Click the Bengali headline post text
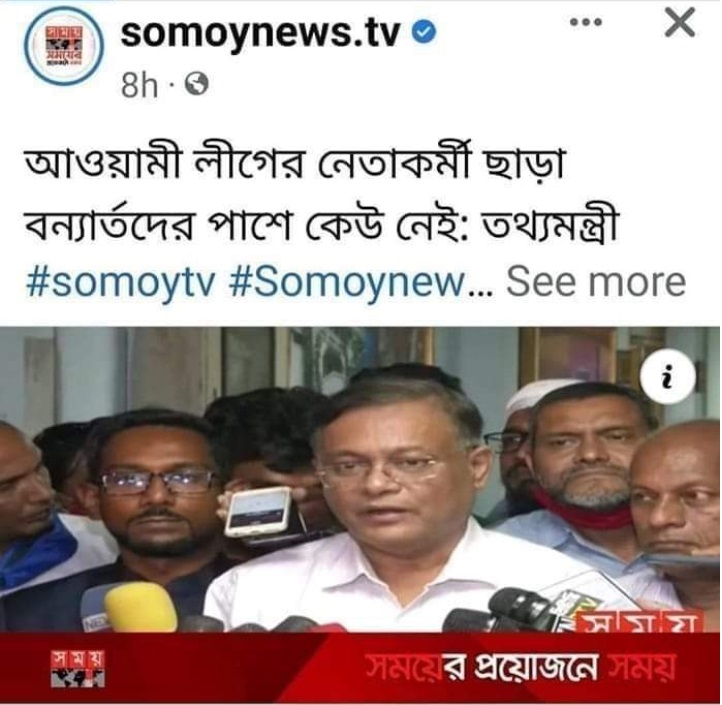The image size is (722, 705). pos(320,195)
